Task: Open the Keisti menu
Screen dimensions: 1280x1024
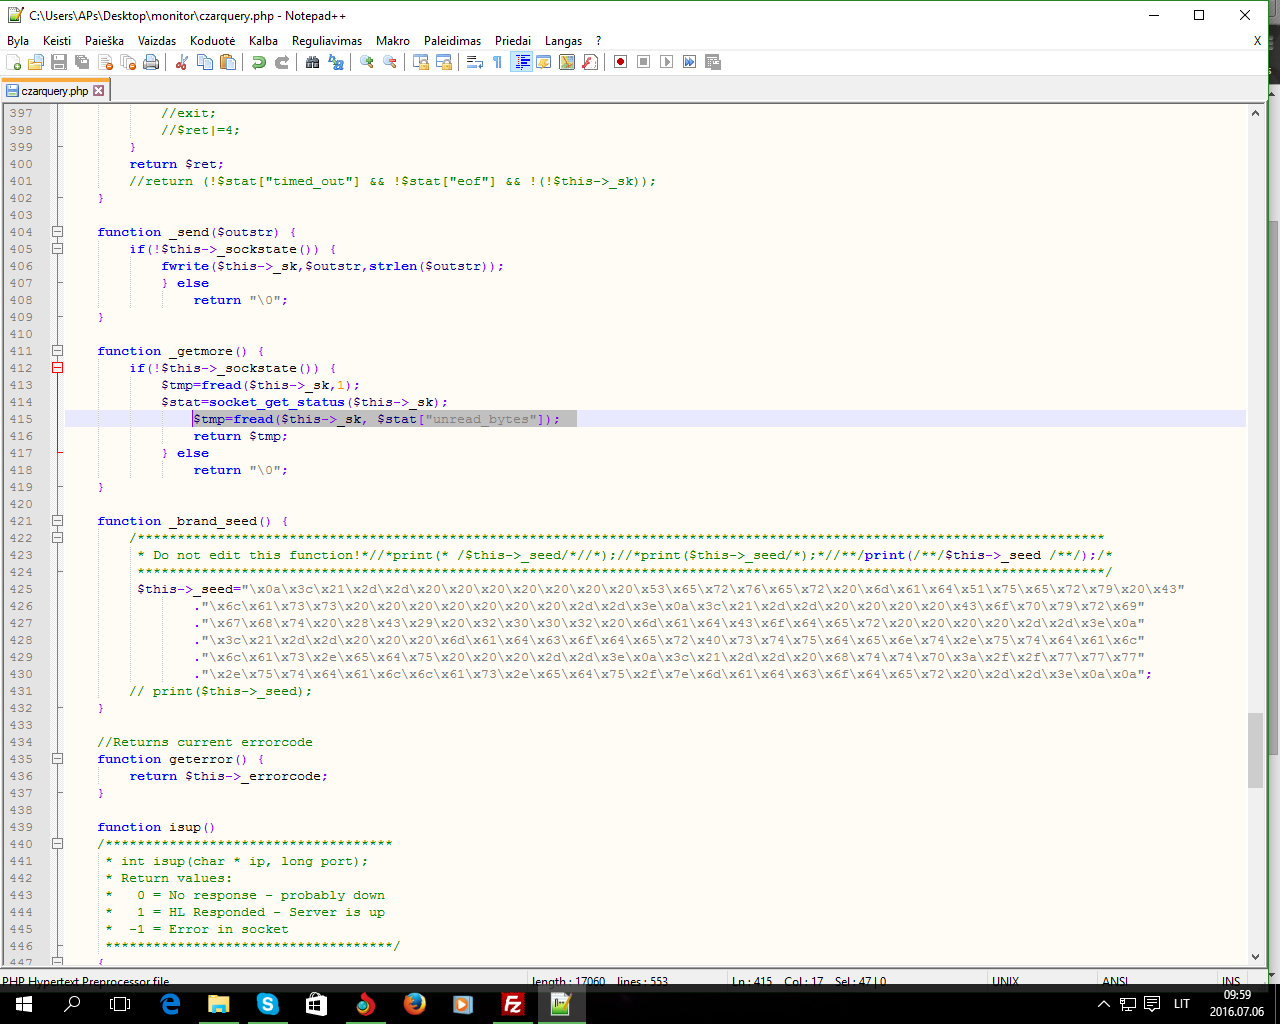Action: coord(57,41)
